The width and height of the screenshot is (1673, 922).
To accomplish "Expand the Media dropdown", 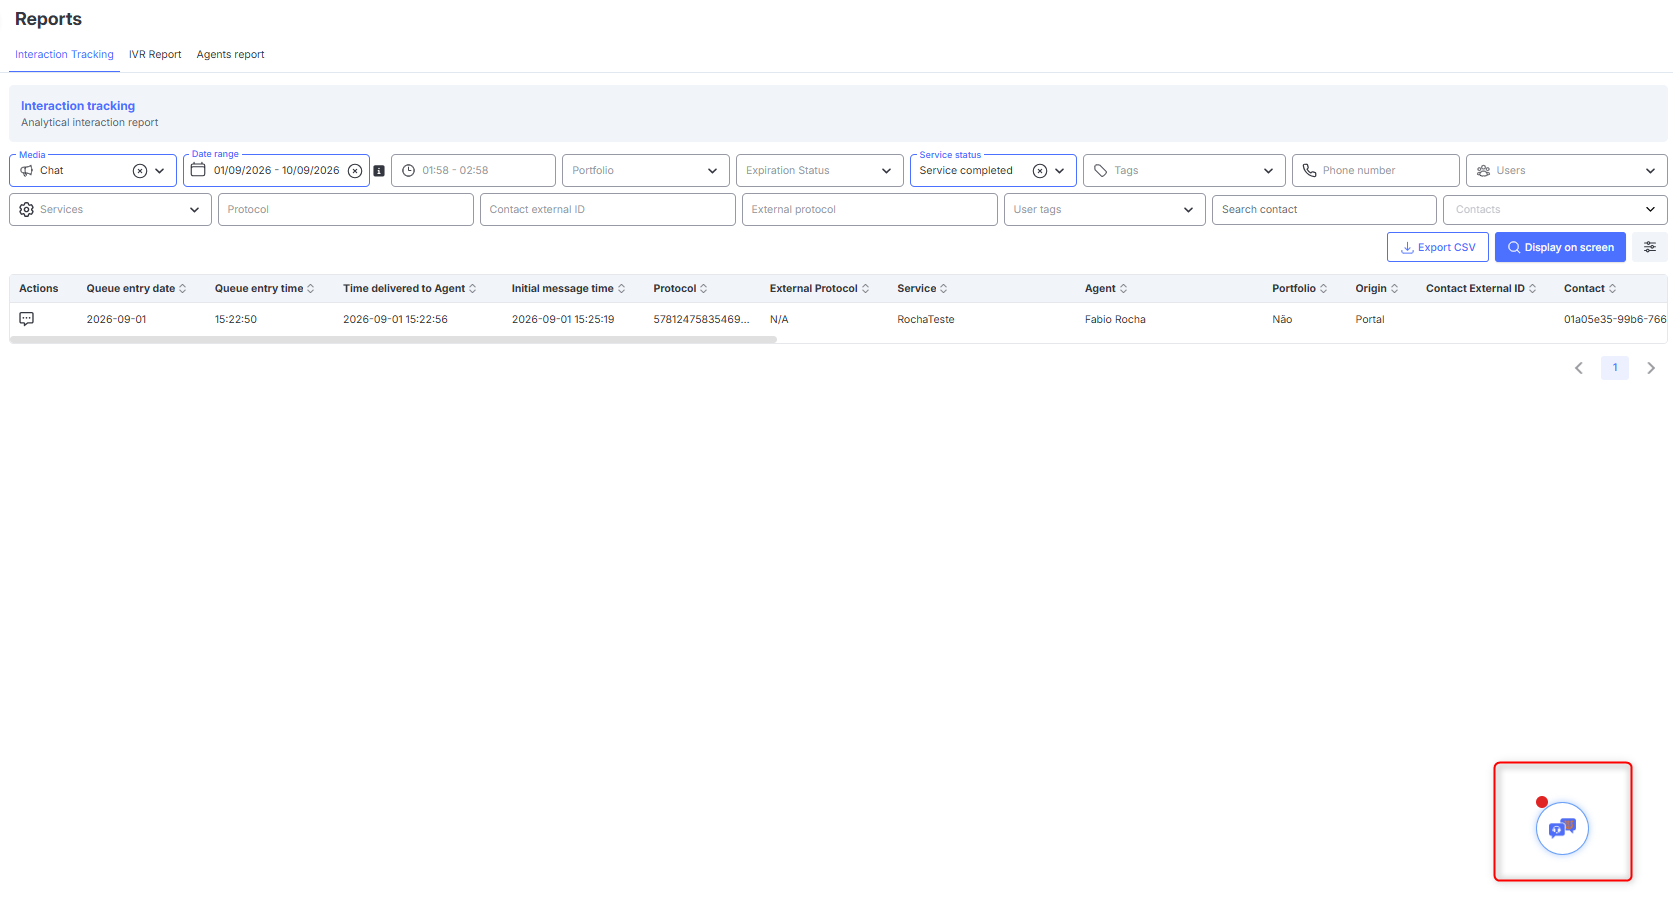I will coord(160,171).
